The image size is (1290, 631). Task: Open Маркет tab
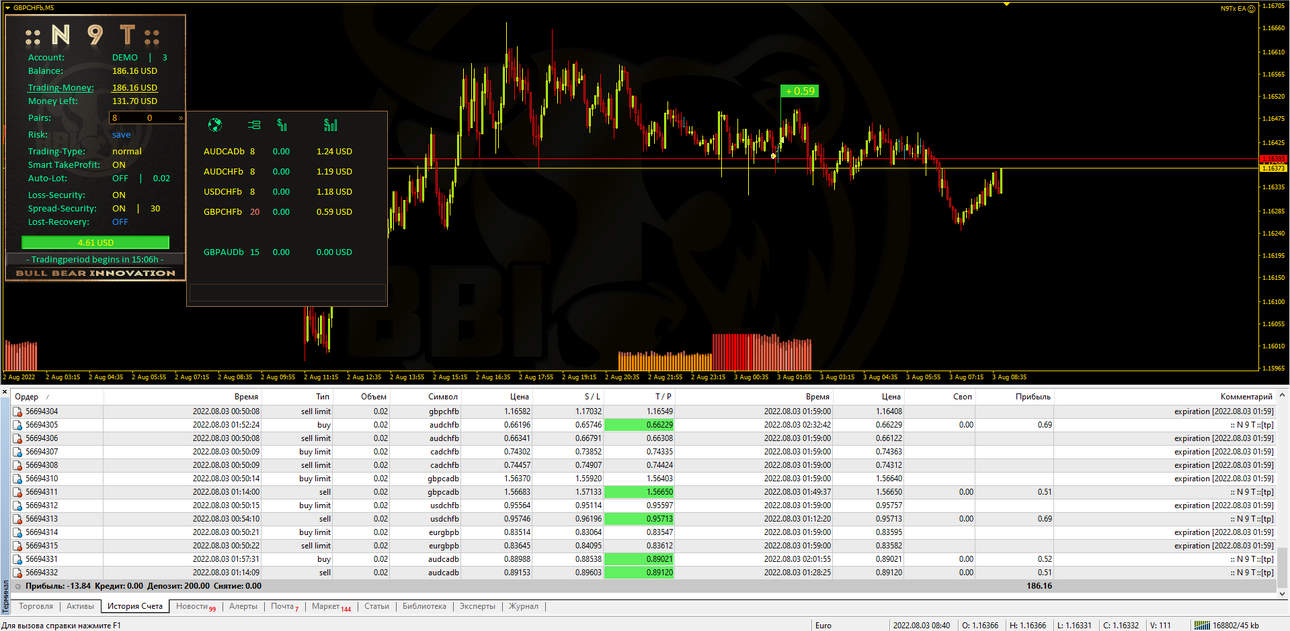tap(330, 606)
